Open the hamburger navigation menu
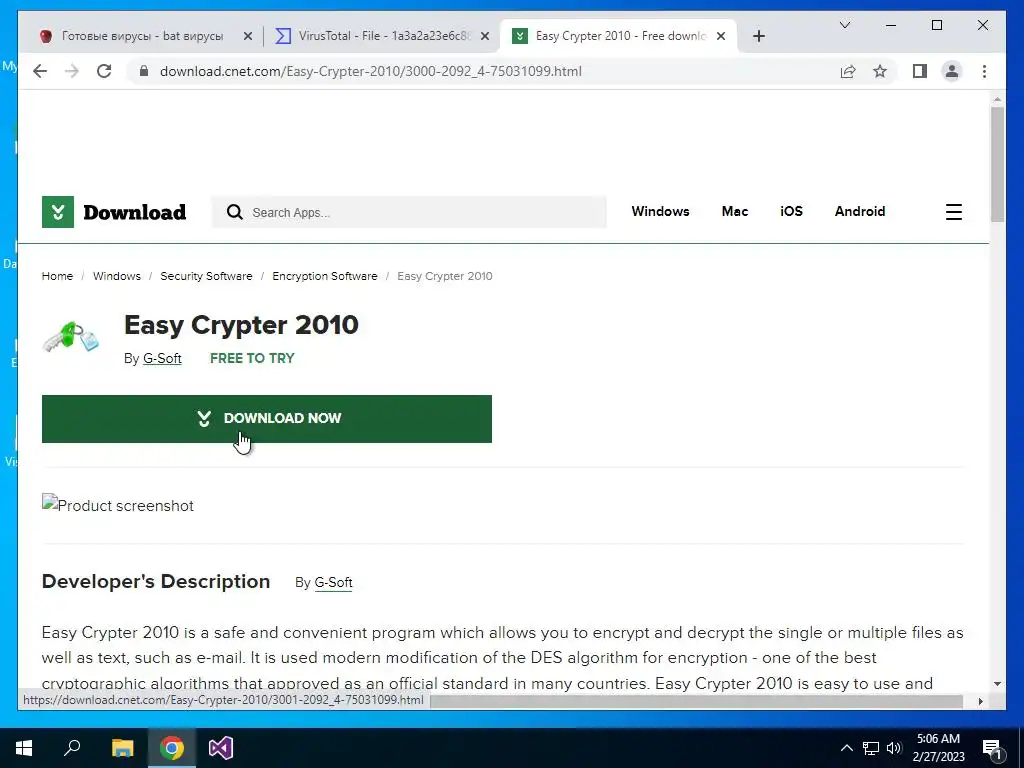 tap(953, 212)
